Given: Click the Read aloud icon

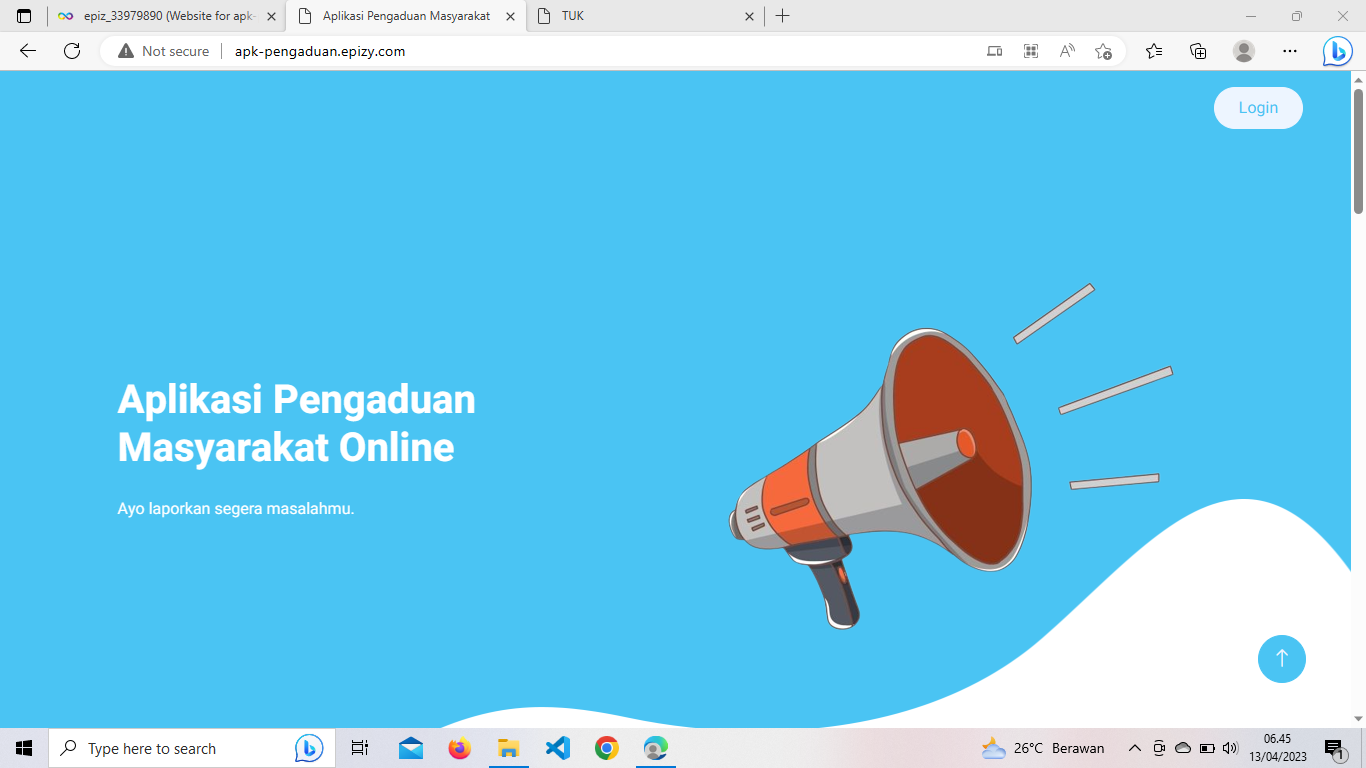Looking at the screenshot, I should pos(1067,51).
